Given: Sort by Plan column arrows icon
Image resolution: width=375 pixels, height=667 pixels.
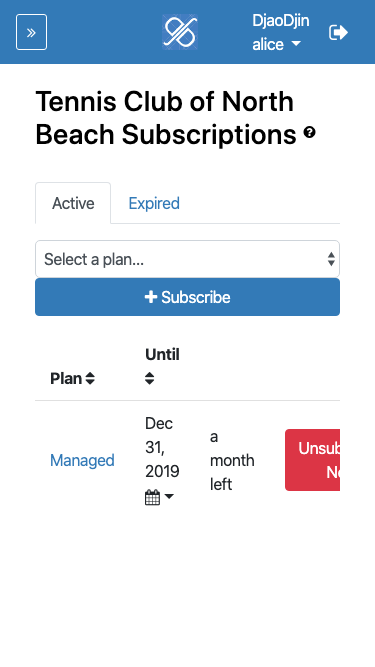Looking at the screenshot, I should pyautogui.click(x=90, y=378).
